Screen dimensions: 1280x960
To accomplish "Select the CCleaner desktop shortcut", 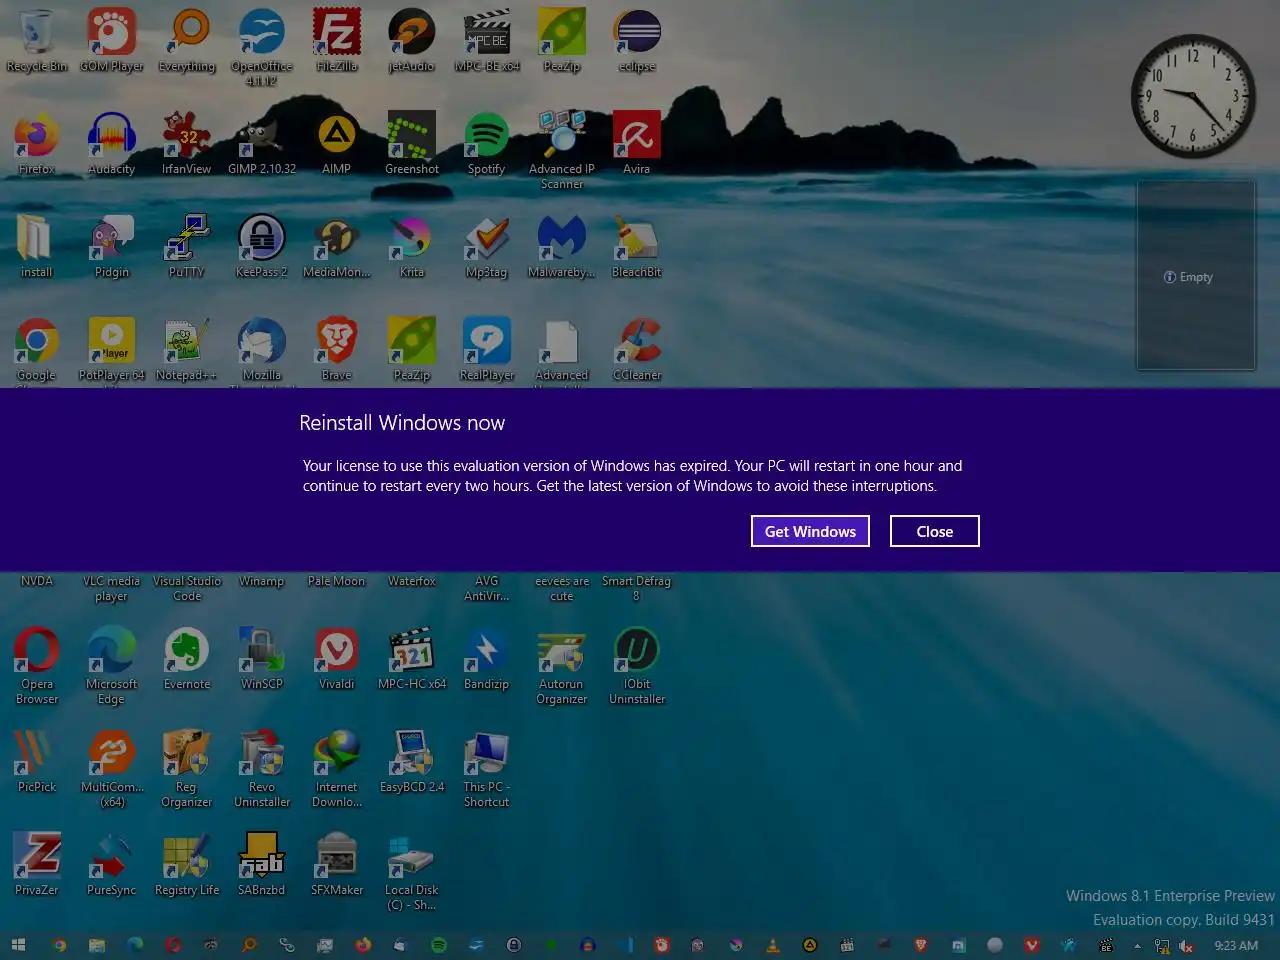I will 637,349.
